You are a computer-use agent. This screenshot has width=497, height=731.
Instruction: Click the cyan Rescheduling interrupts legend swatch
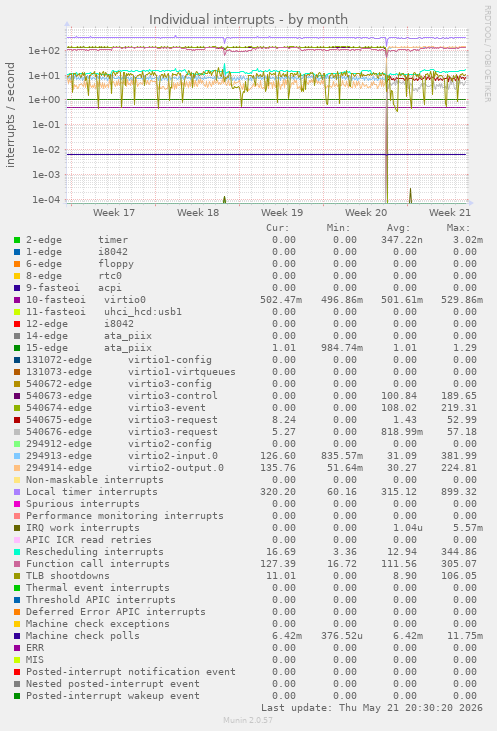[x=17, y=552]
